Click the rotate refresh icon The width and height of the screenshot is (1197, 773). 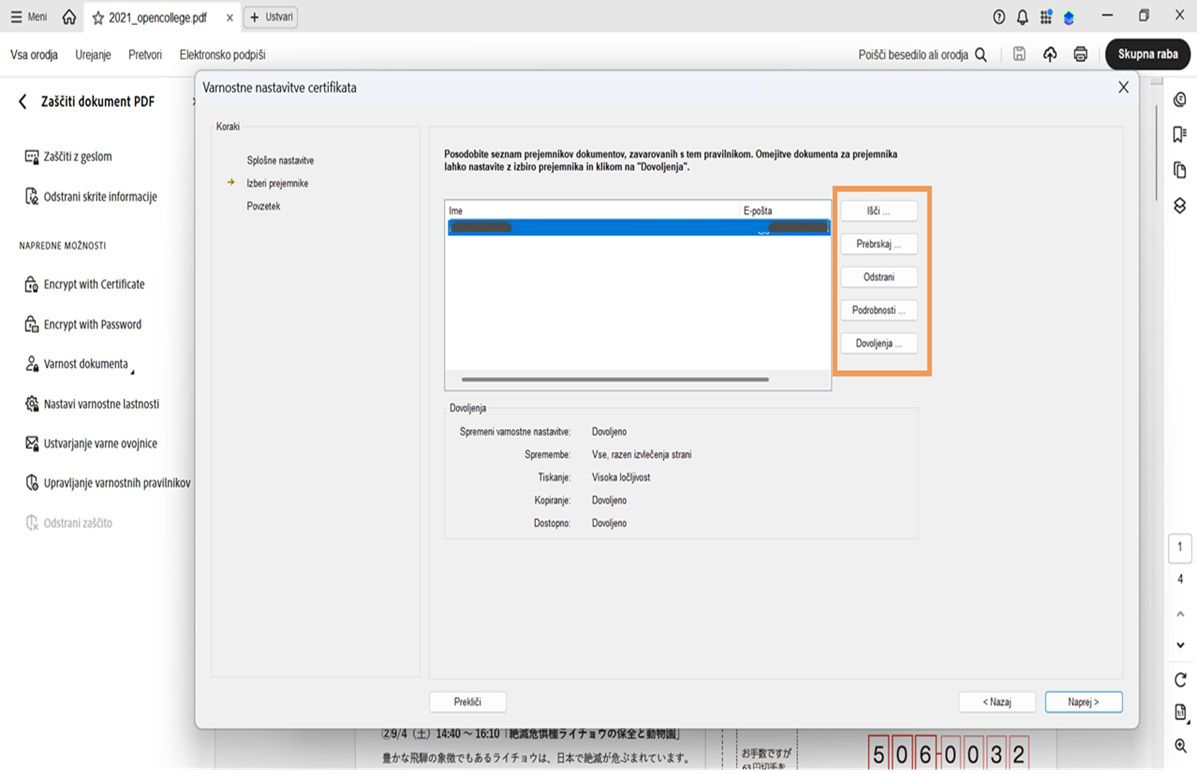coord(1180,680)
